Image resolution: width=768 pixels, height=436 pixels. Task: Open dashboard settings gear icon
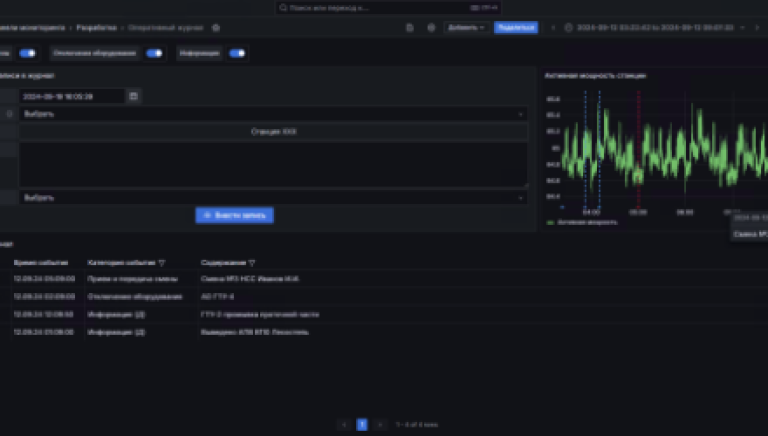point(430,28)
